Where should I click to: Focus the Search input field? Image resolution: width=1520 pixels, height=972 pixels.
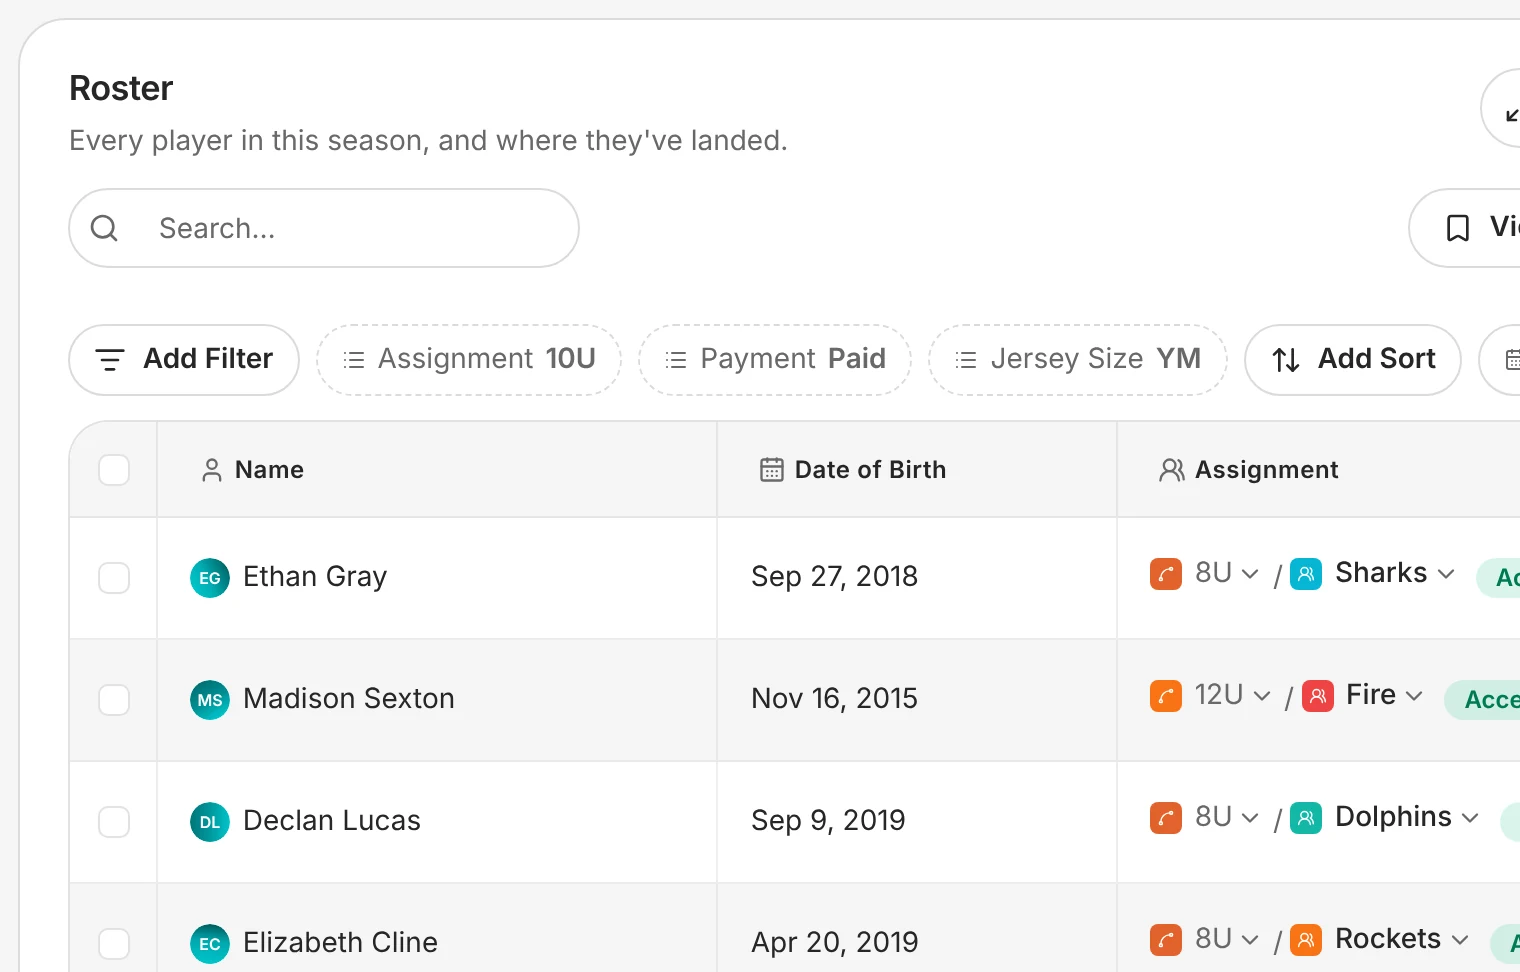[x=324, y=228]
